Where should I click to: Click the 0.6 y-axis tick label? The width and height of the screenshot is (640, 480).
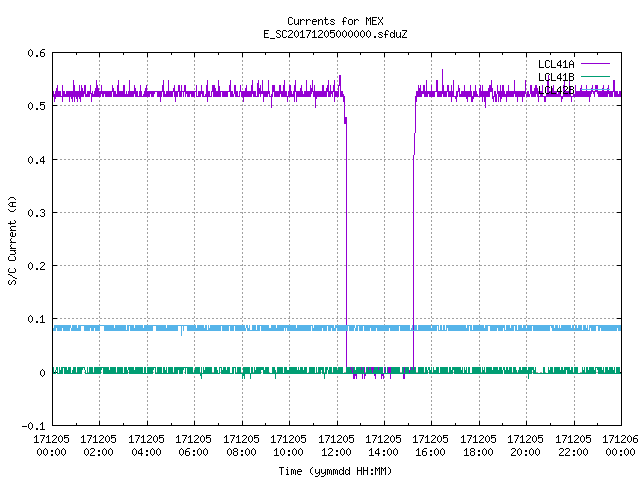[36, 53]
